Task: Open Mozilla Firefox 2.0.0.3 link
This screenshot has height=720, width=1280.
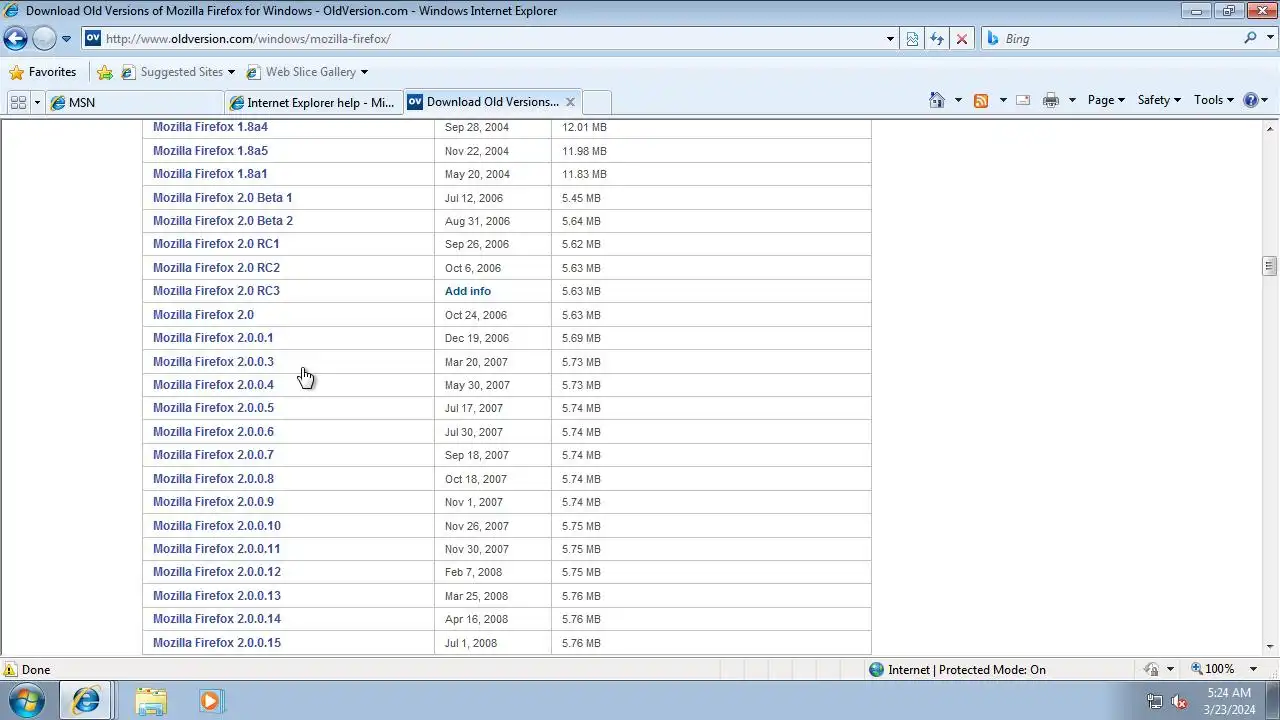Action: 213,361
